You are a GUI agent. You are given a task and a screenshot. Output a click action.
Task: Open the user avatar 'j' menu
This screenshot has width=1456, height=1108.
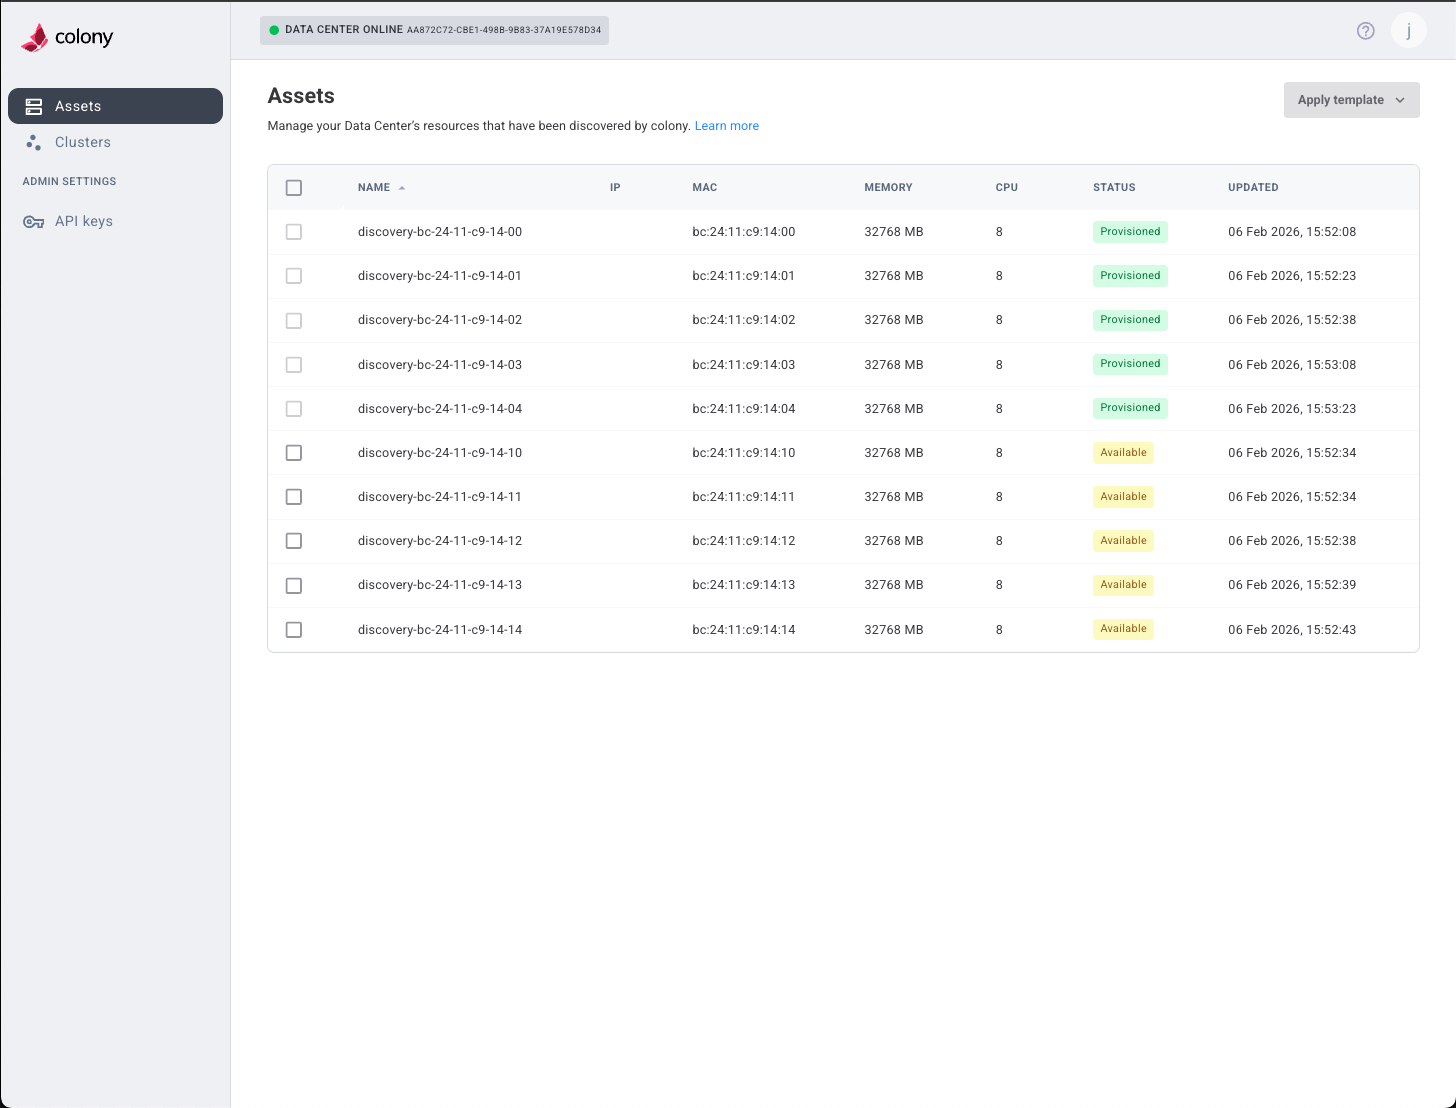pos(1408,31)
